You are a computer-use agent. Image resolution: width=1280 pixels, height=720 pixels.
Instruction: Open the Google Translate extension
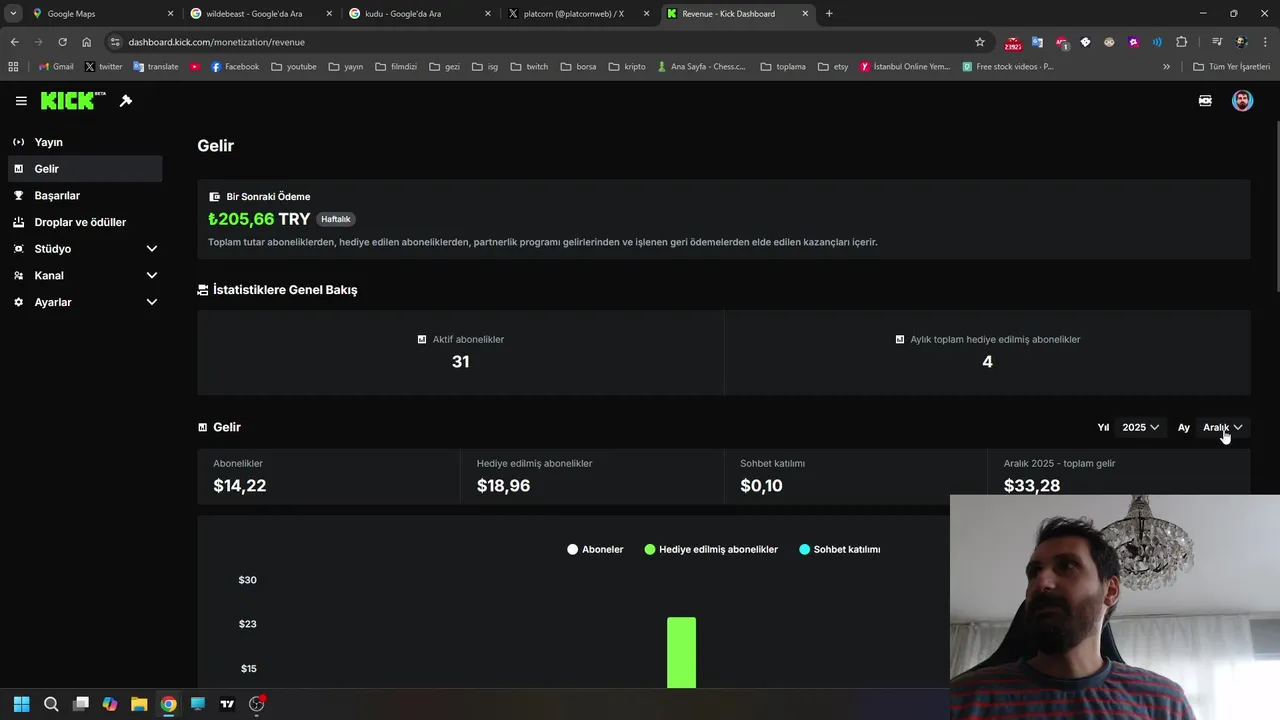(1037, 42)
